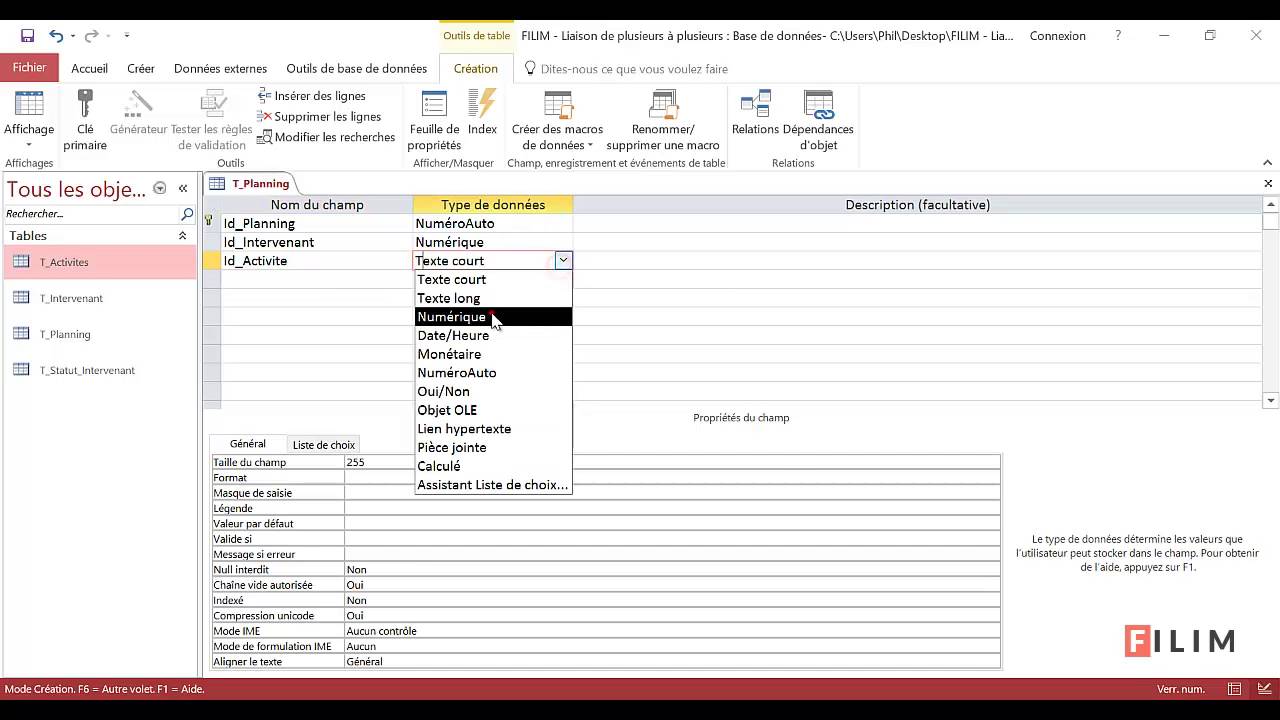Open the Affichage view switcher
Viewport: 1280px width, 720px height.
tap(29, 120)
